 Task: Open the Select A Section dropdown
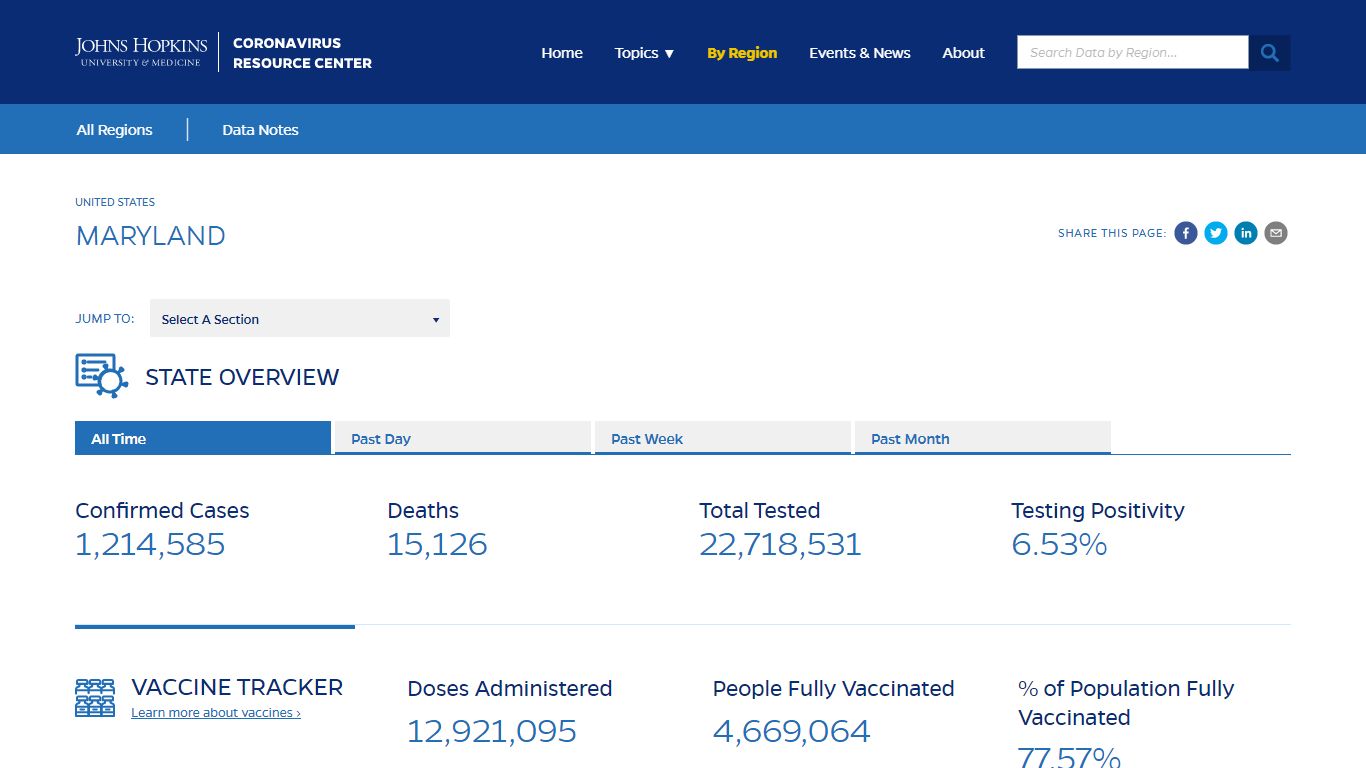coord(300,319)
